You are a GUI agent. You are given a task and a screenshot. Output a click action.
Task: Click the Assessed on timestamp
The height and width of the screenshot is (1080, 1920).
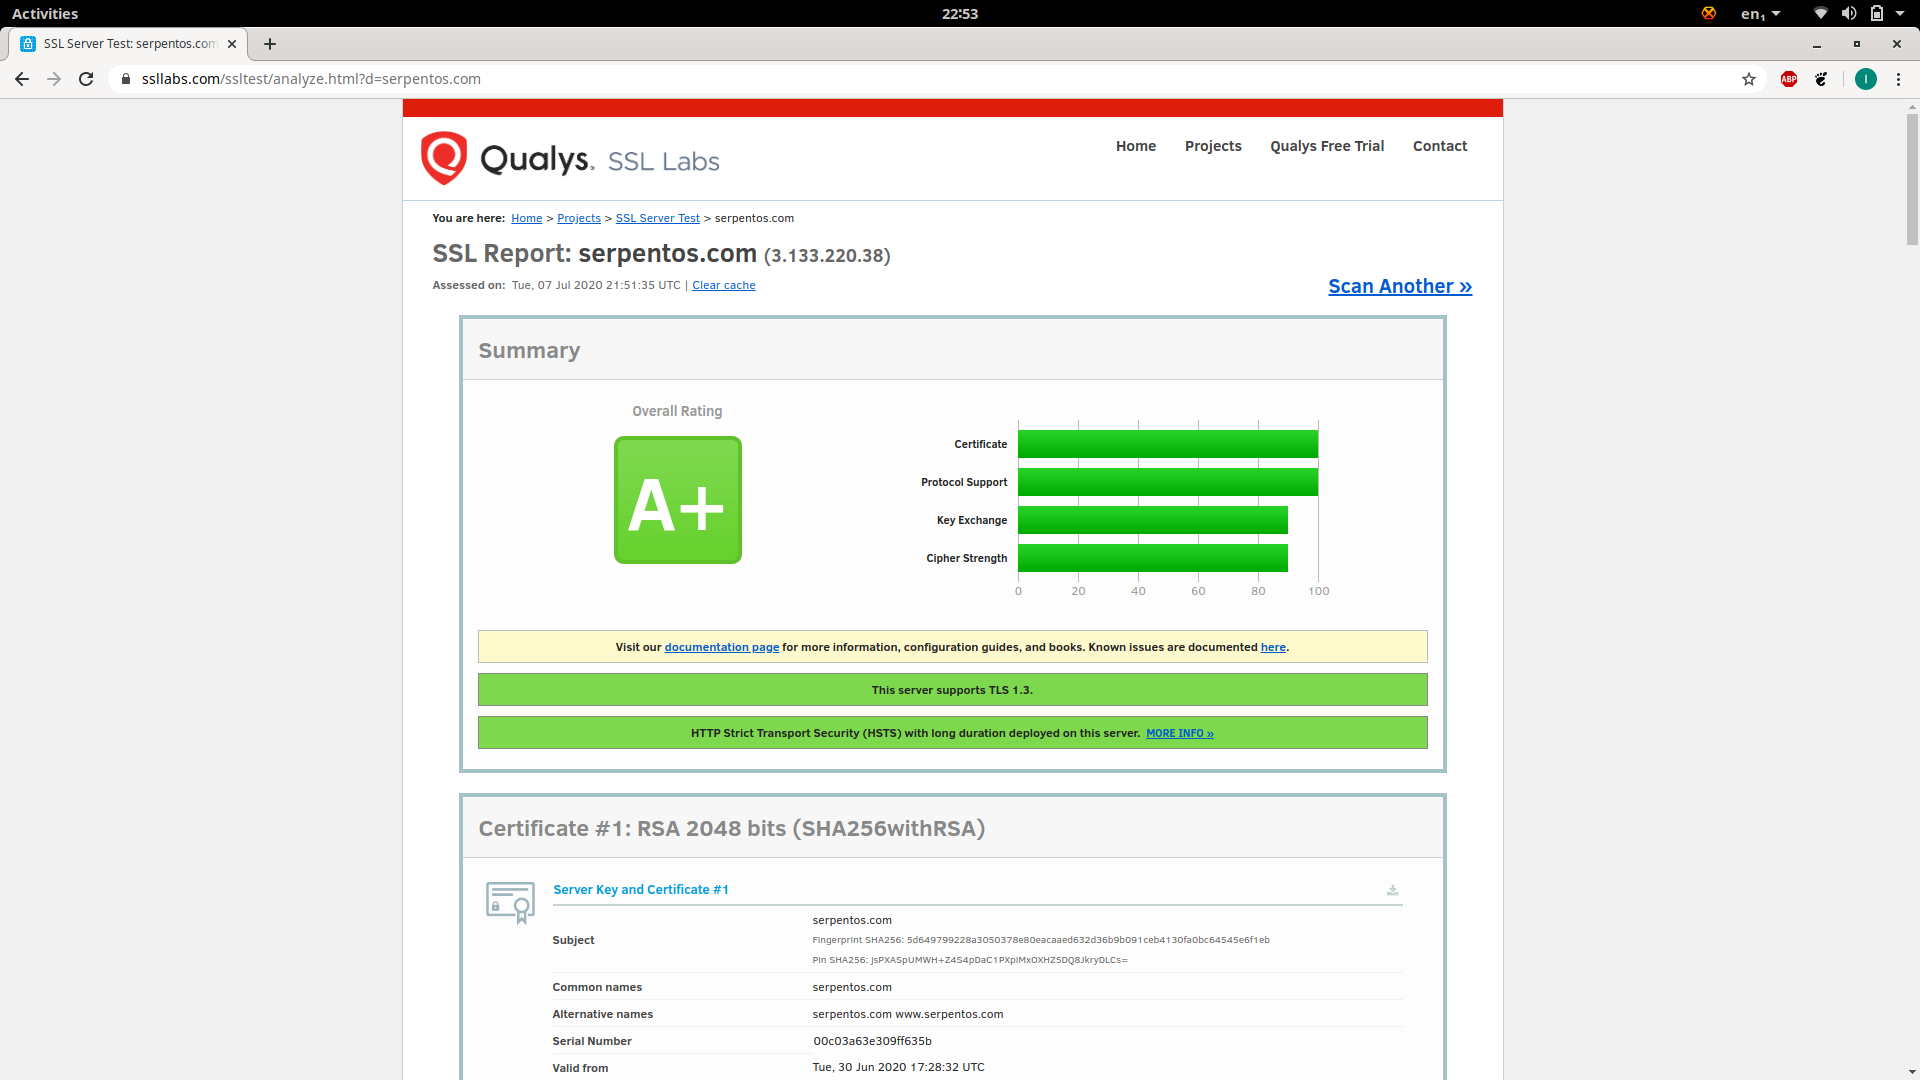(x=596, y=285)
